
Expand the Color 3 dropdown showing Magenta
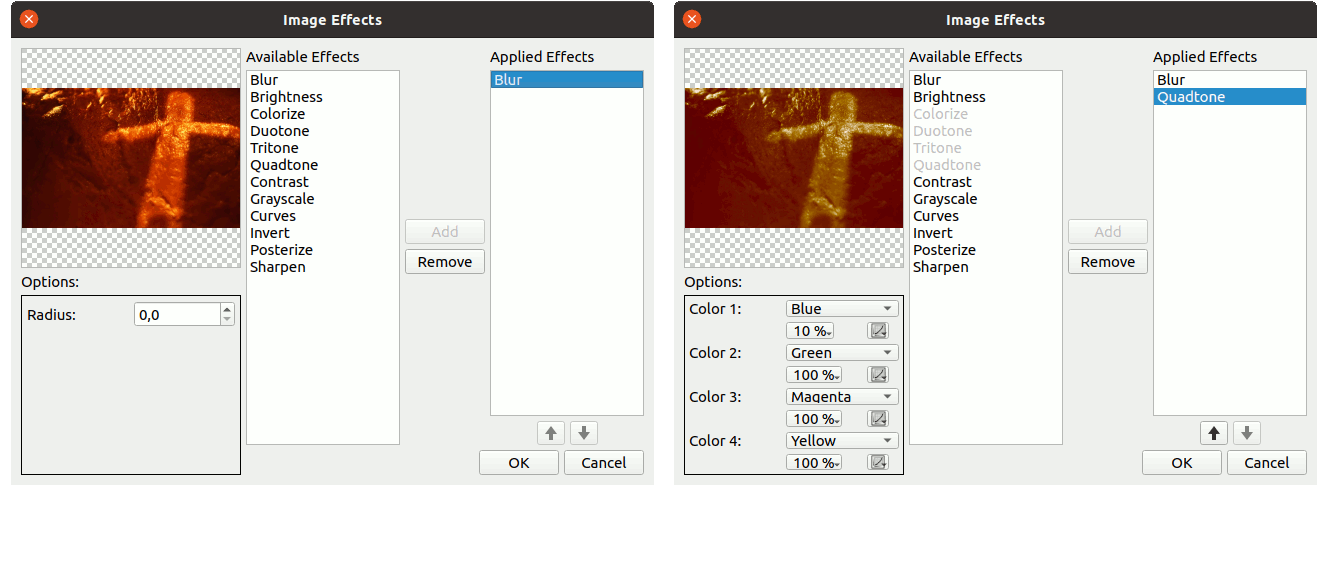[841, 397]
